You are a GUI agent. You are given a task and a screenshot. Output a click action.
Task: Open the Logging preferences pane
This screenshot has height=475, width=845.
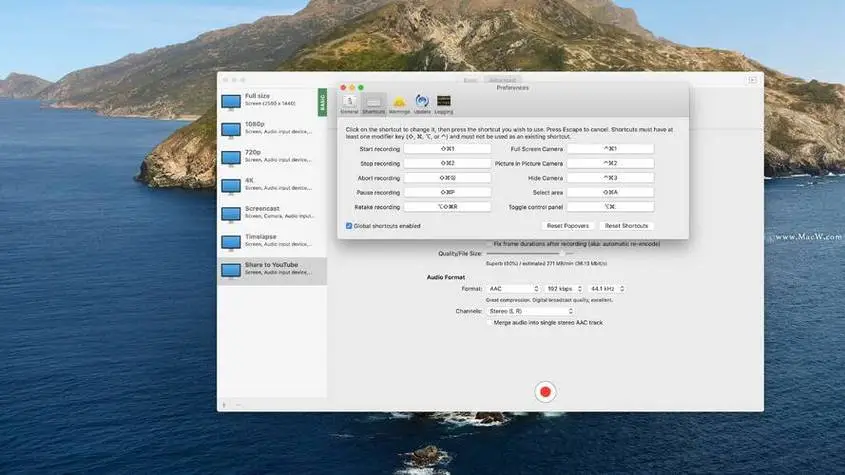444,103
